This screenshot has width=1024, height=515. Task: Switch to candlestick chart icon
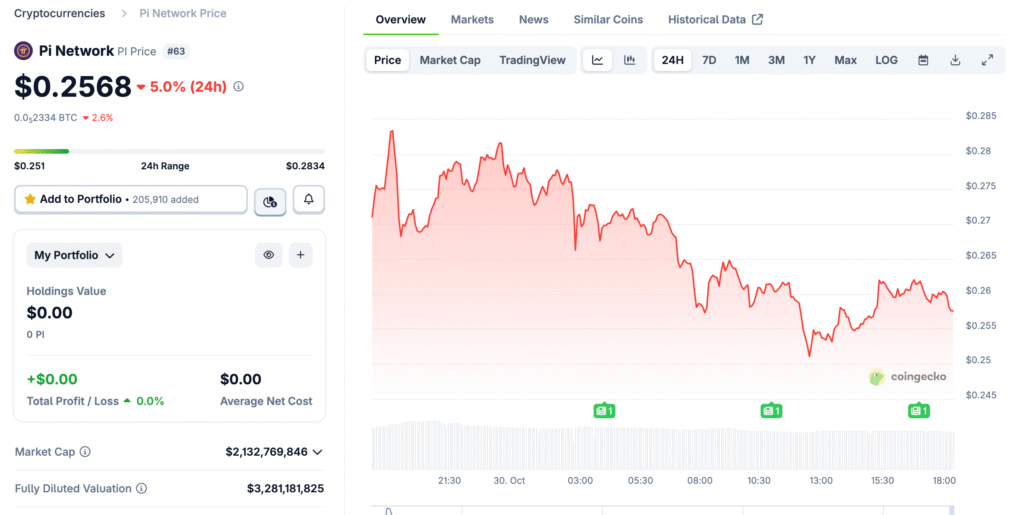(x=629, y=60)
